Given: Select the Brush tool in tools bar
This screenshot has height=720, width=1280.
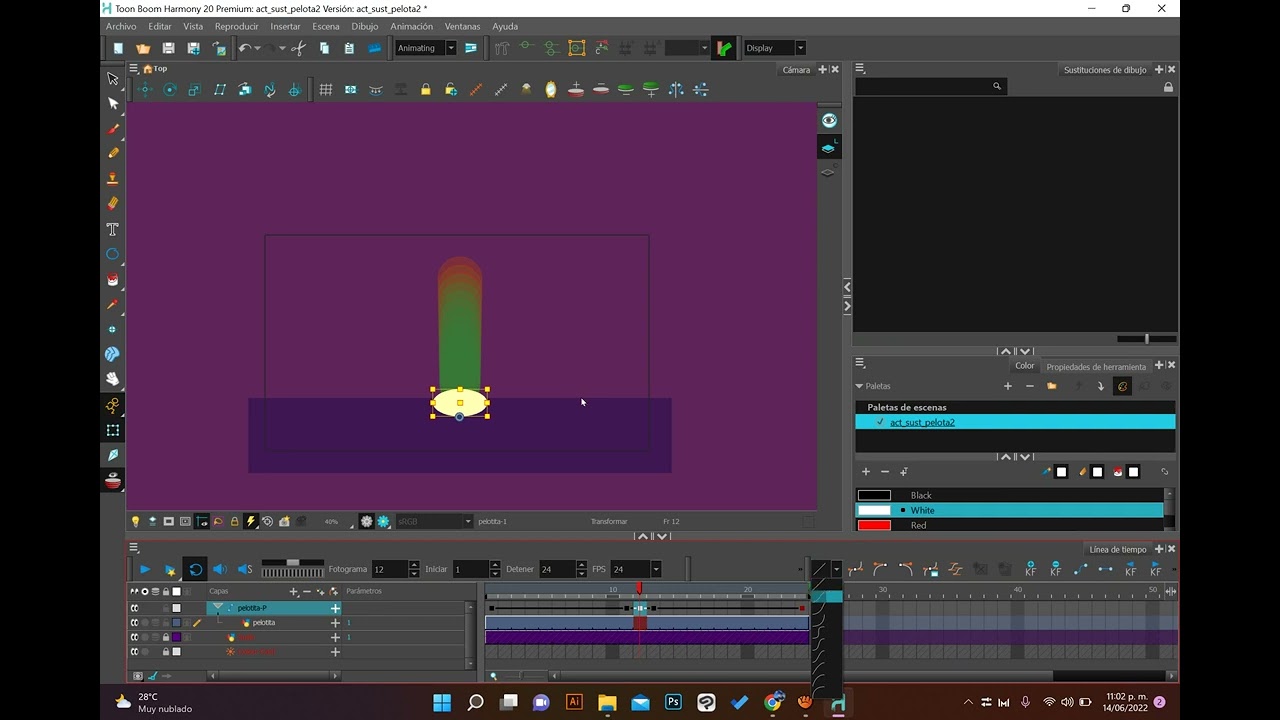Looking at the screenshot, I should [x=113, y=128].
